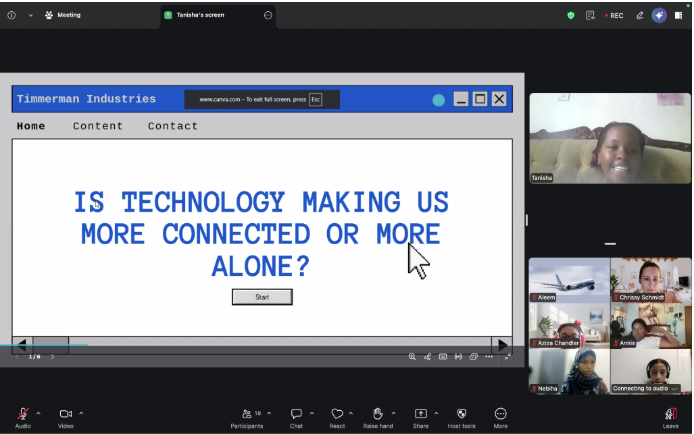The image size is (694, 434).
Task: Change view layout using the top-right icon
Action: tap(679, 15)
